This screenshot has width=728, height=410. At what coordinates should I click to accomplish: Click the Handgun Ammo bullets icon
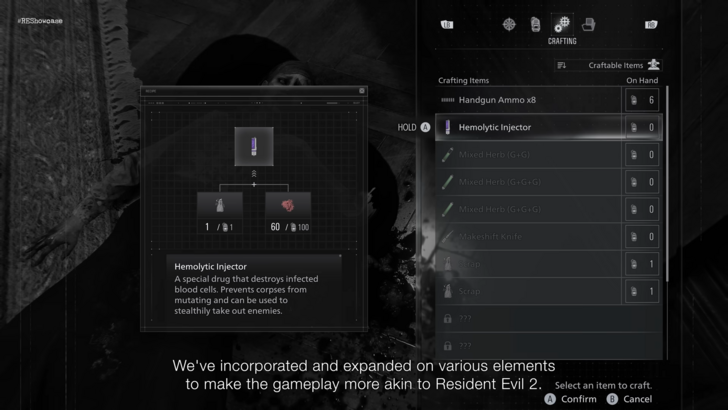(448, 100)
